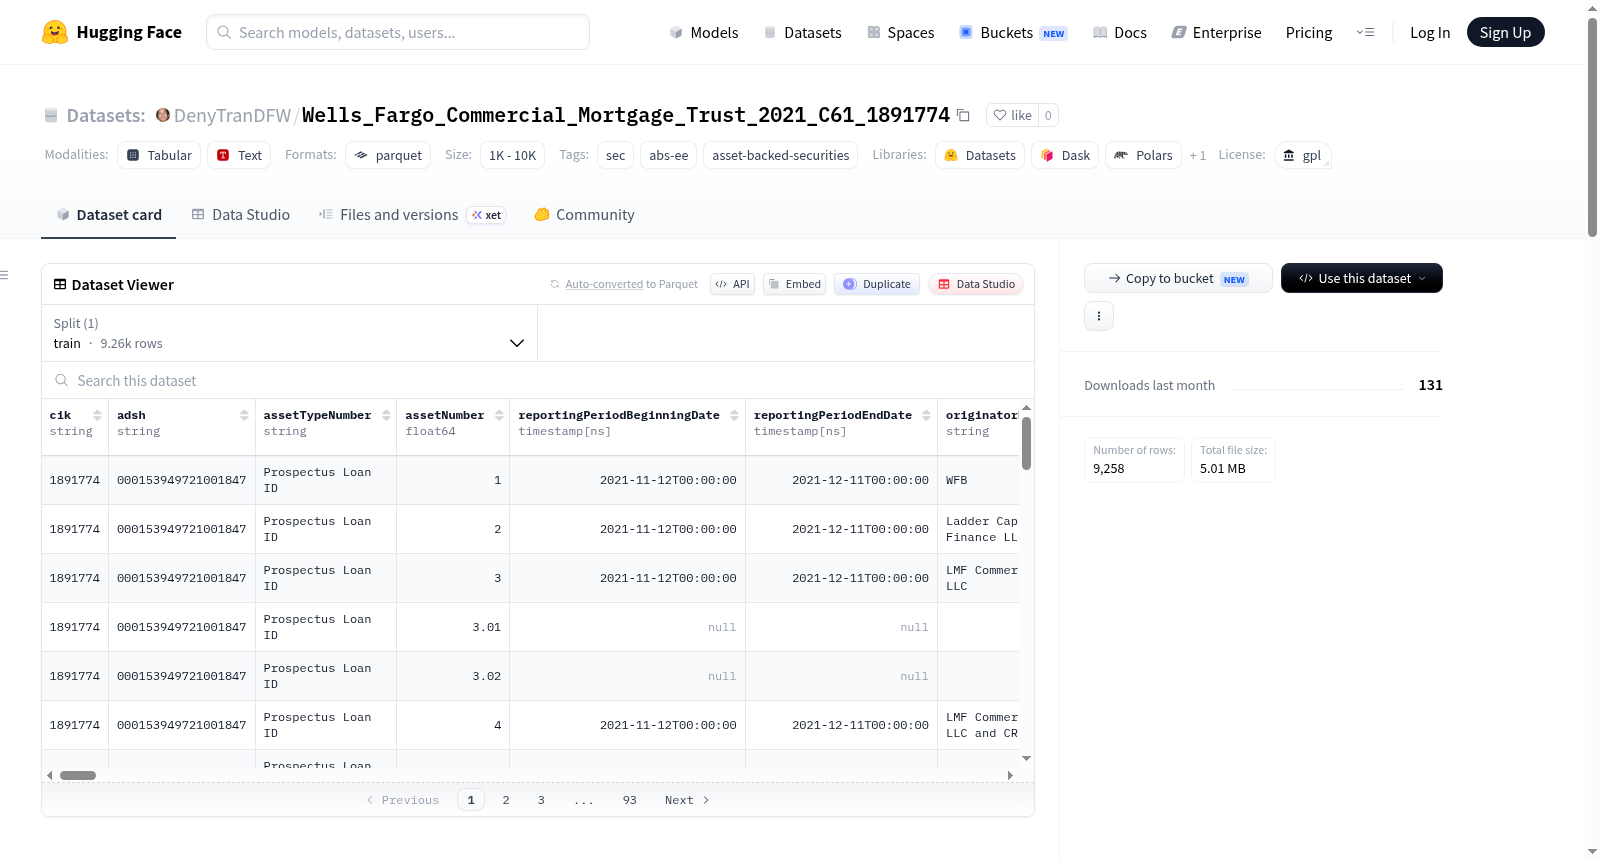Sort the reportingPeriodEndDate column
Viewport: 1600px width, 861px height.
tap(926, 415)
